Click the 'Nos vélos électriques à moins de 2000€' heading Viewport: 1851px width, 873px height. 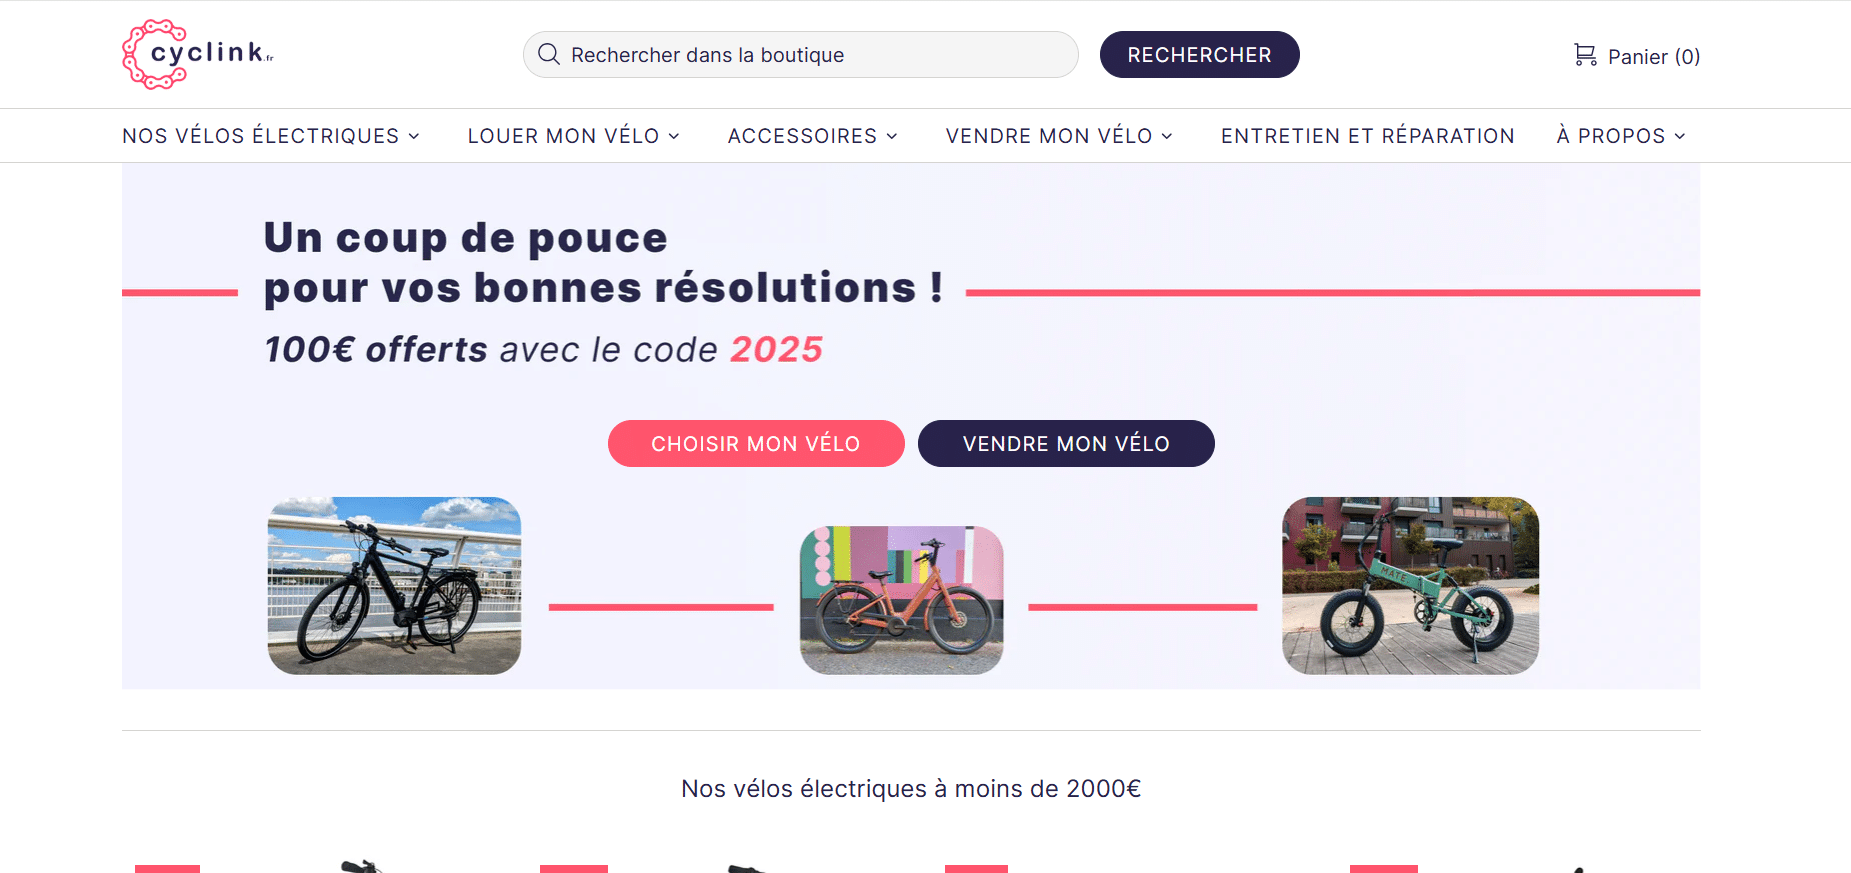pos(911,789)
